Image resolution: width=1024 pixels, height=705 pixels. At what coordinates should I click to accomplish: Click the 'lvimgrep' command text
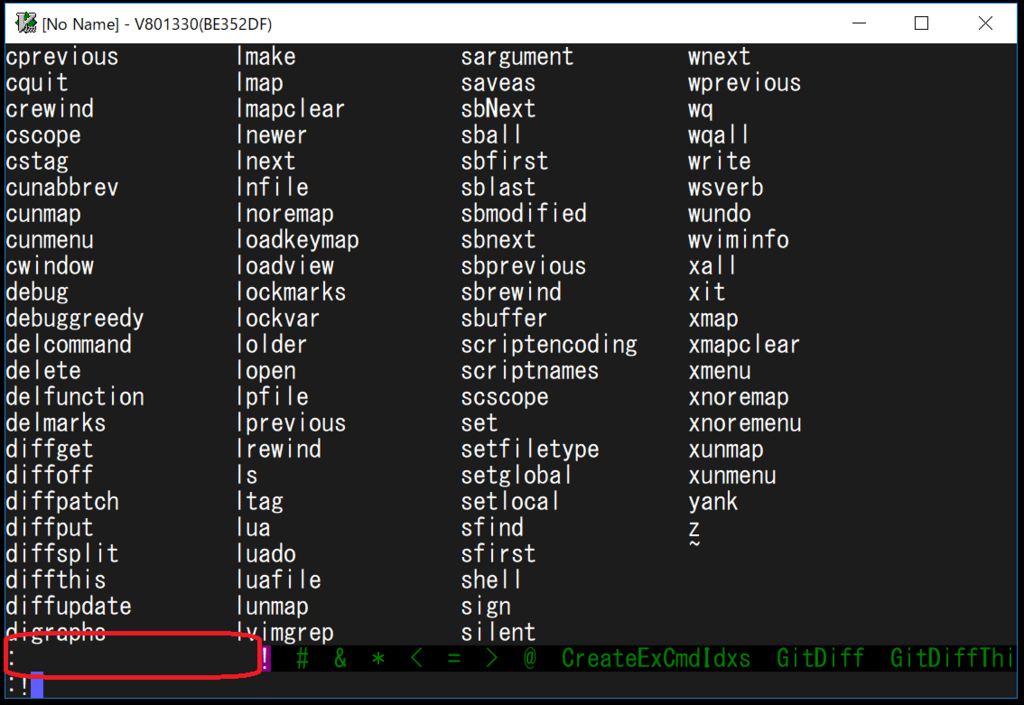tap(285, 631)
